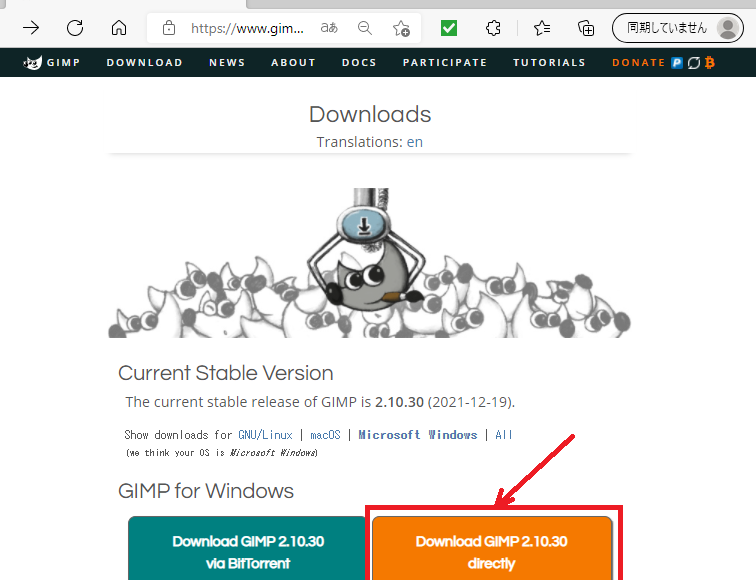Download GIMP 2.10.30 via BitTorrent
756x580 pixels.
point(248,549)
